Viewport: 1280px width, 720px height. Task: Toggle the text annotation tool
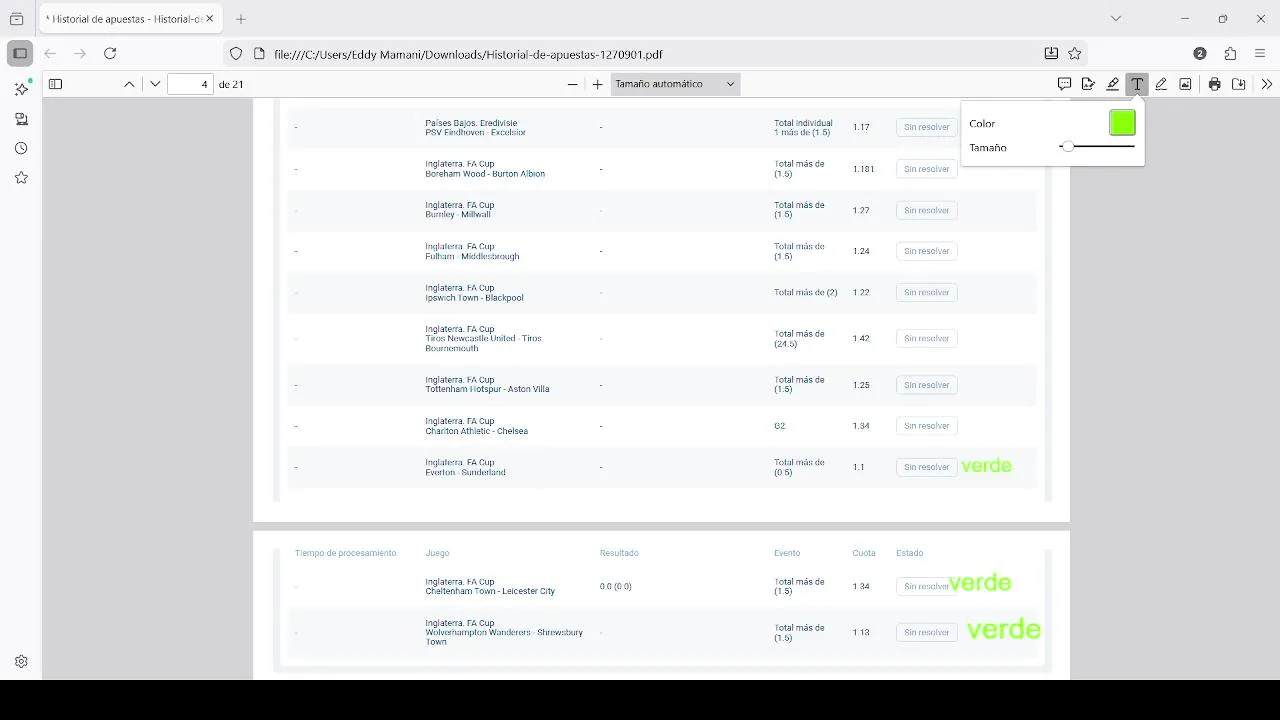[x=1137, y=84]
